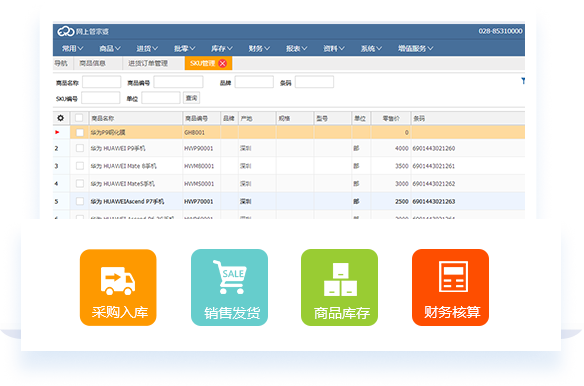The image size is (584, 386).
Task: Close the SKU管理 tab with the red X
Action: 223,63
